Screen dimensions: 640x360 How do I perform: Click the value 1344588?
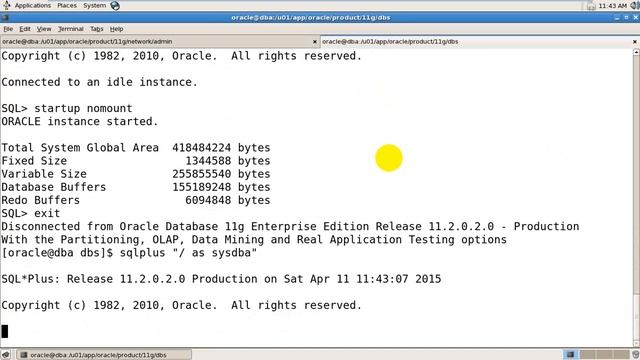click(208, 161)
